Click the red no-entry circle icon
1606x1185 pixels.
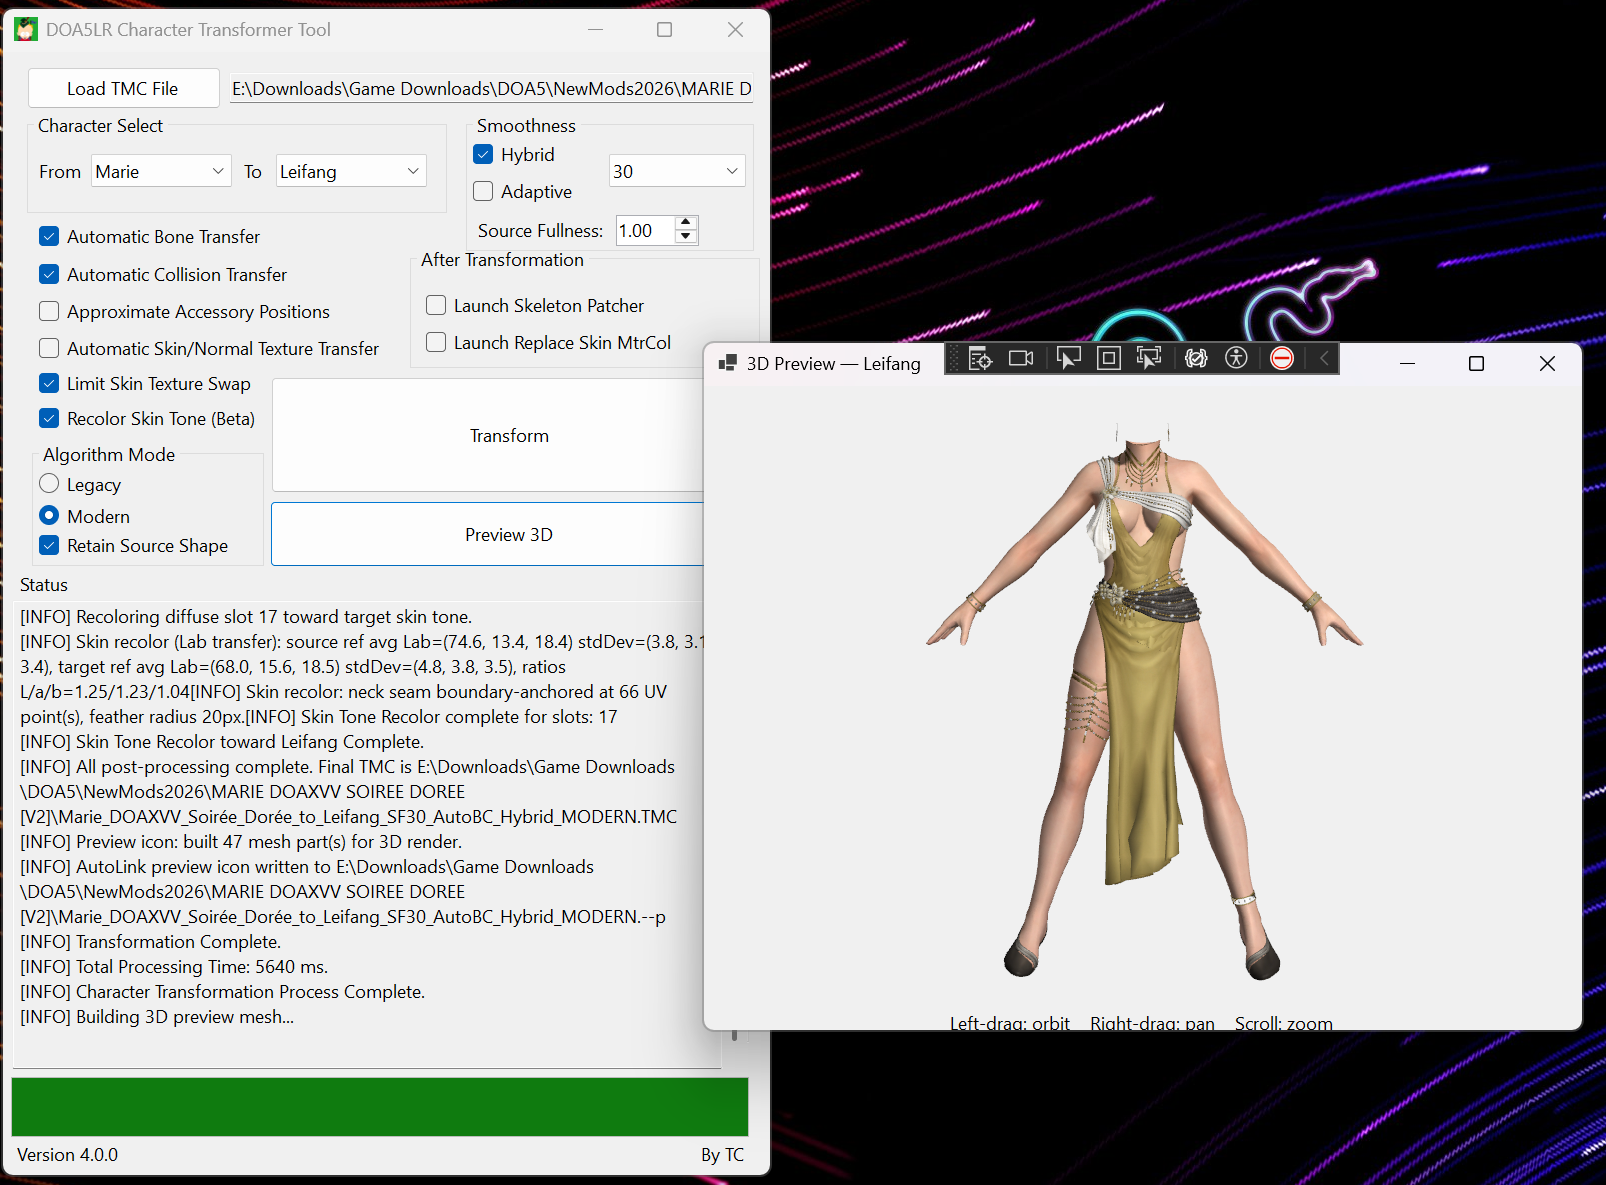(1282, 358)
